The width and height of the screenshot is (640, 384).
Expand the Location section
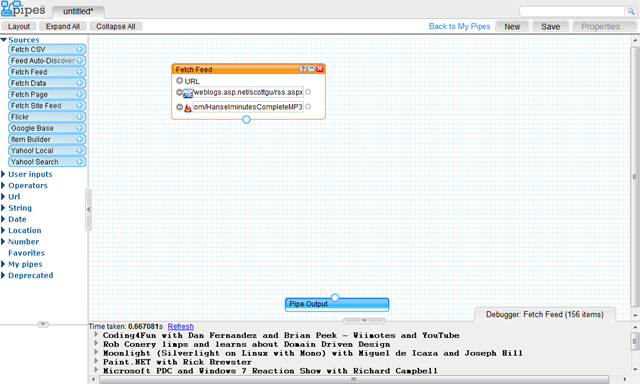point(3,230)
